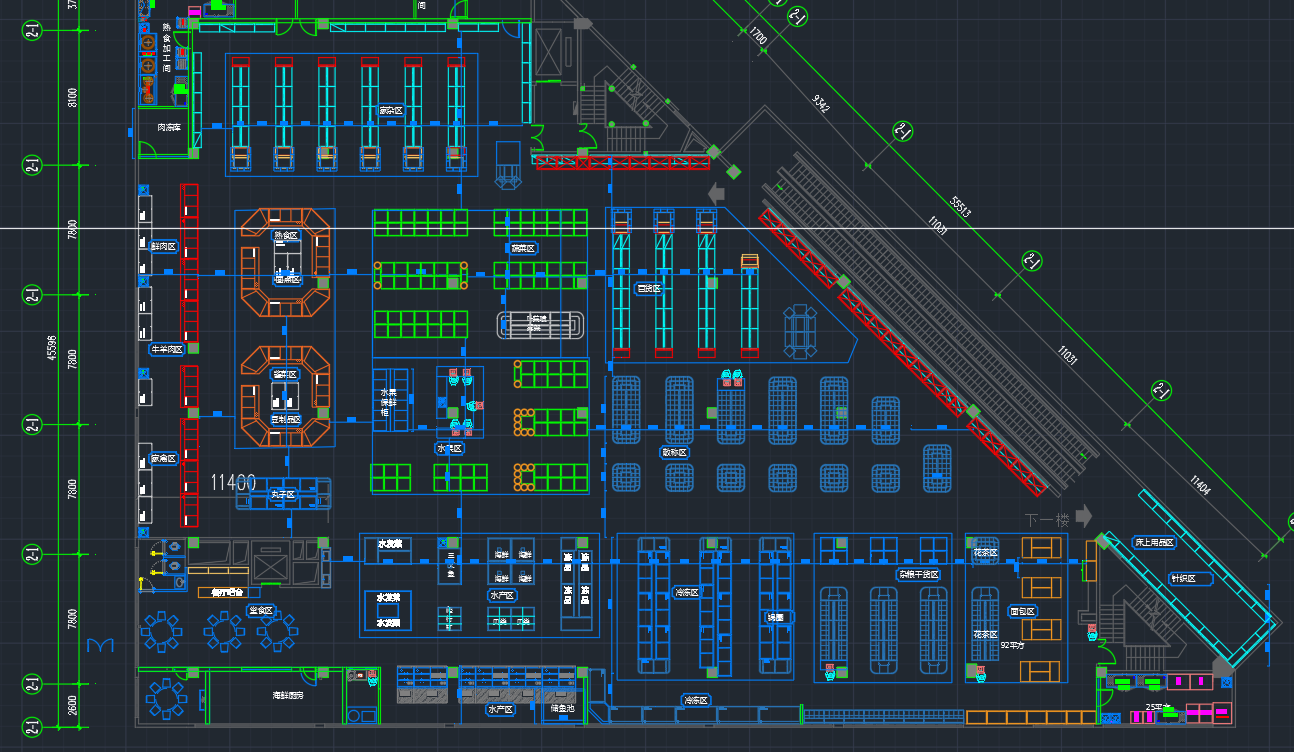Click the 8100 vertical dimension text
1294x752 pixels.
tap(73, 98)
